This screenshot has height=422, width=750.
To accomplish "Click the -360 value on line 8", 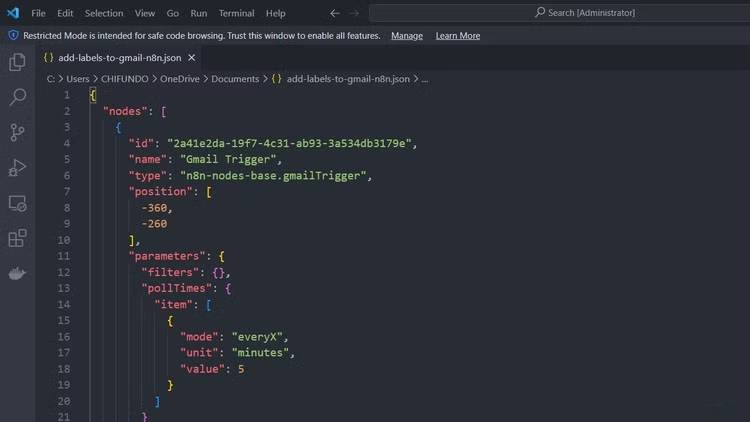I will (x=154, y=208).
